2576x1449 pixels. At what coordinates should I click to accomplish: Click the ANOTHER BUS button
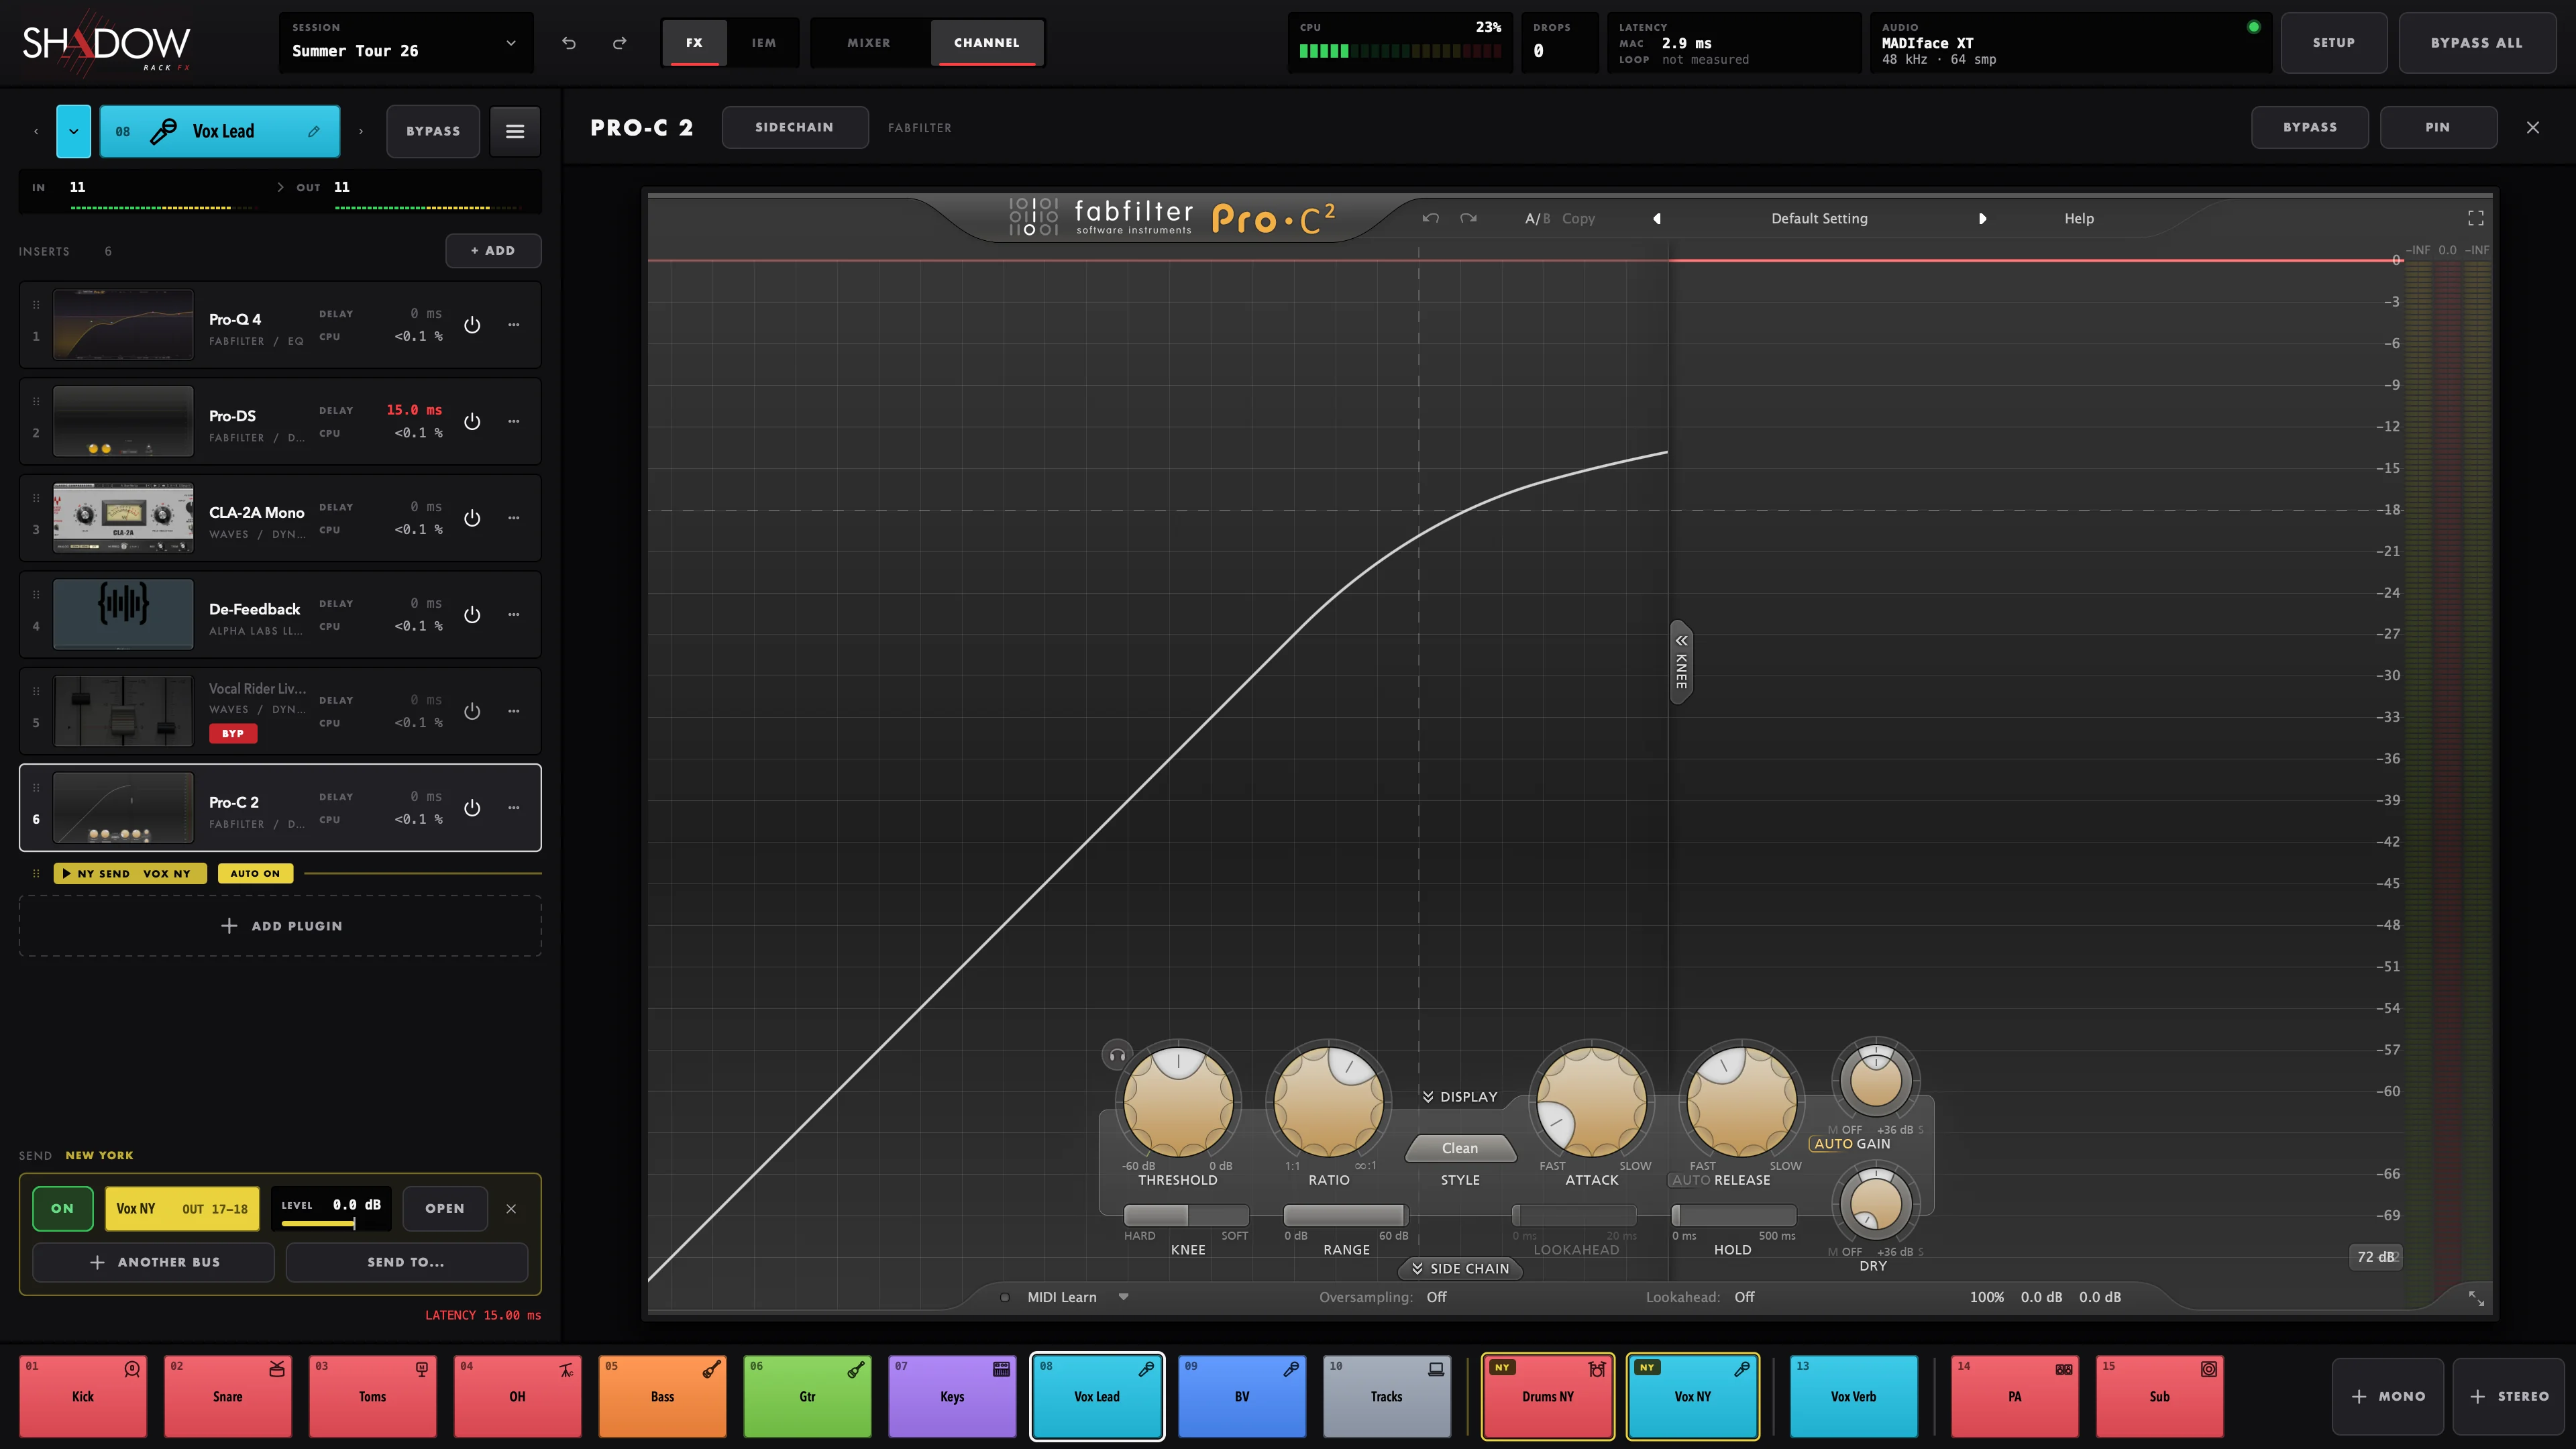(x=154, y=1262)
